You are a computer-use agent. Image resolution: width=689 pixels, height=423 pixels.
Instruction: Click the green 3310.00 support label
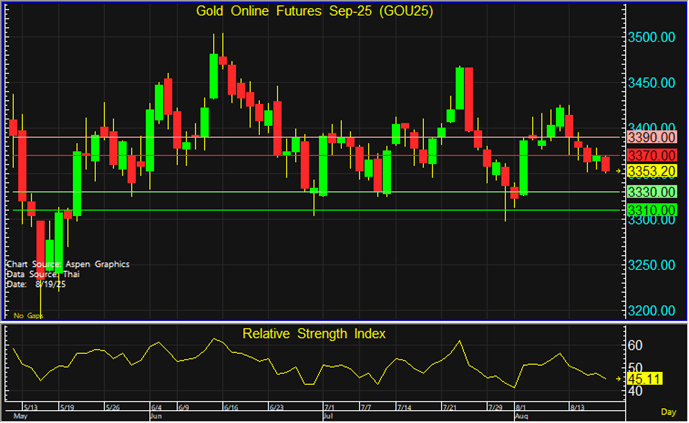tap(652, 210)
